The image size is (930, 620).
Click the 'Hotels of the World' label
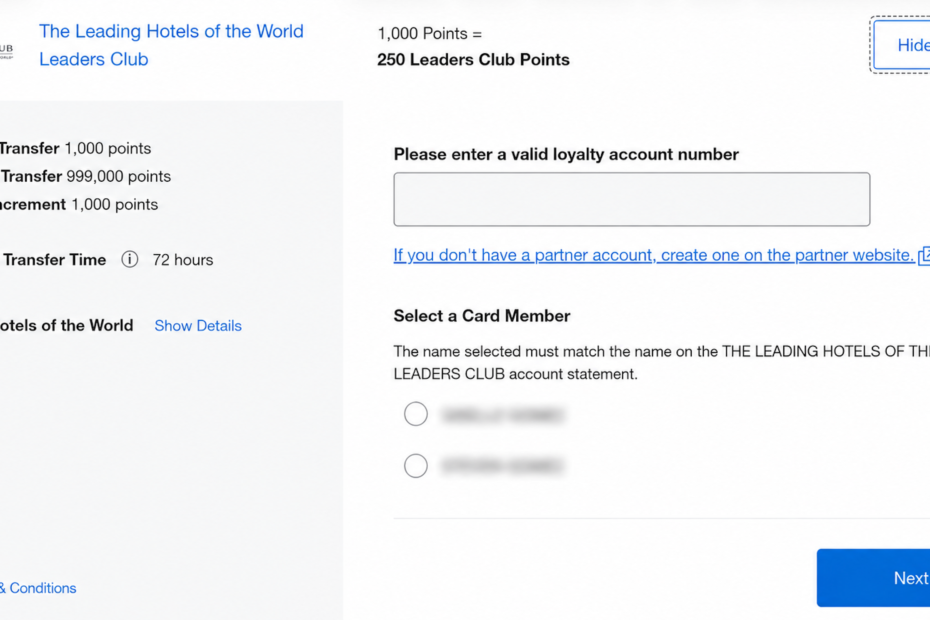coord(66,326)
